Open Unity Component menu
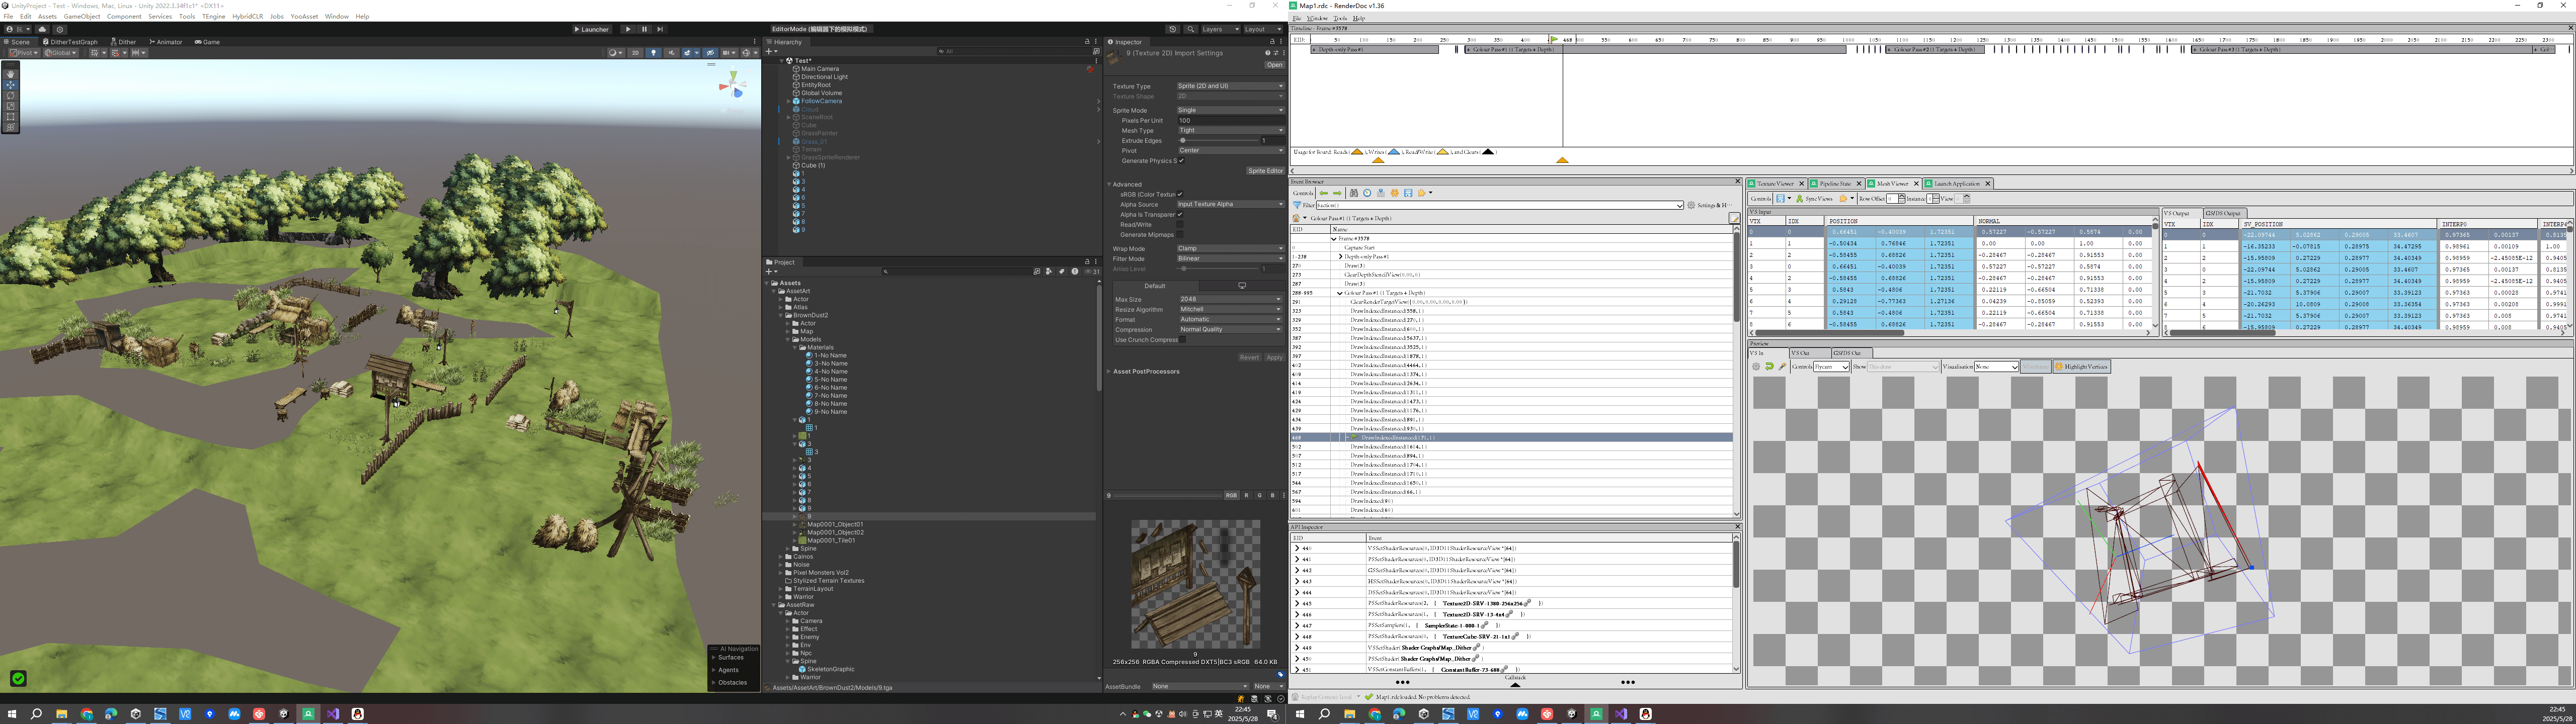This screenshot has width=2576, height=724. click(124, 16)
